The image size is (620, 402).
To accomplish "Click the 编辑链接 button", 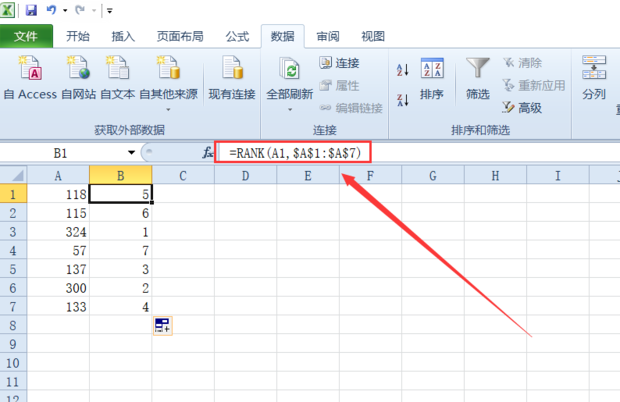I will coord(351,108).
